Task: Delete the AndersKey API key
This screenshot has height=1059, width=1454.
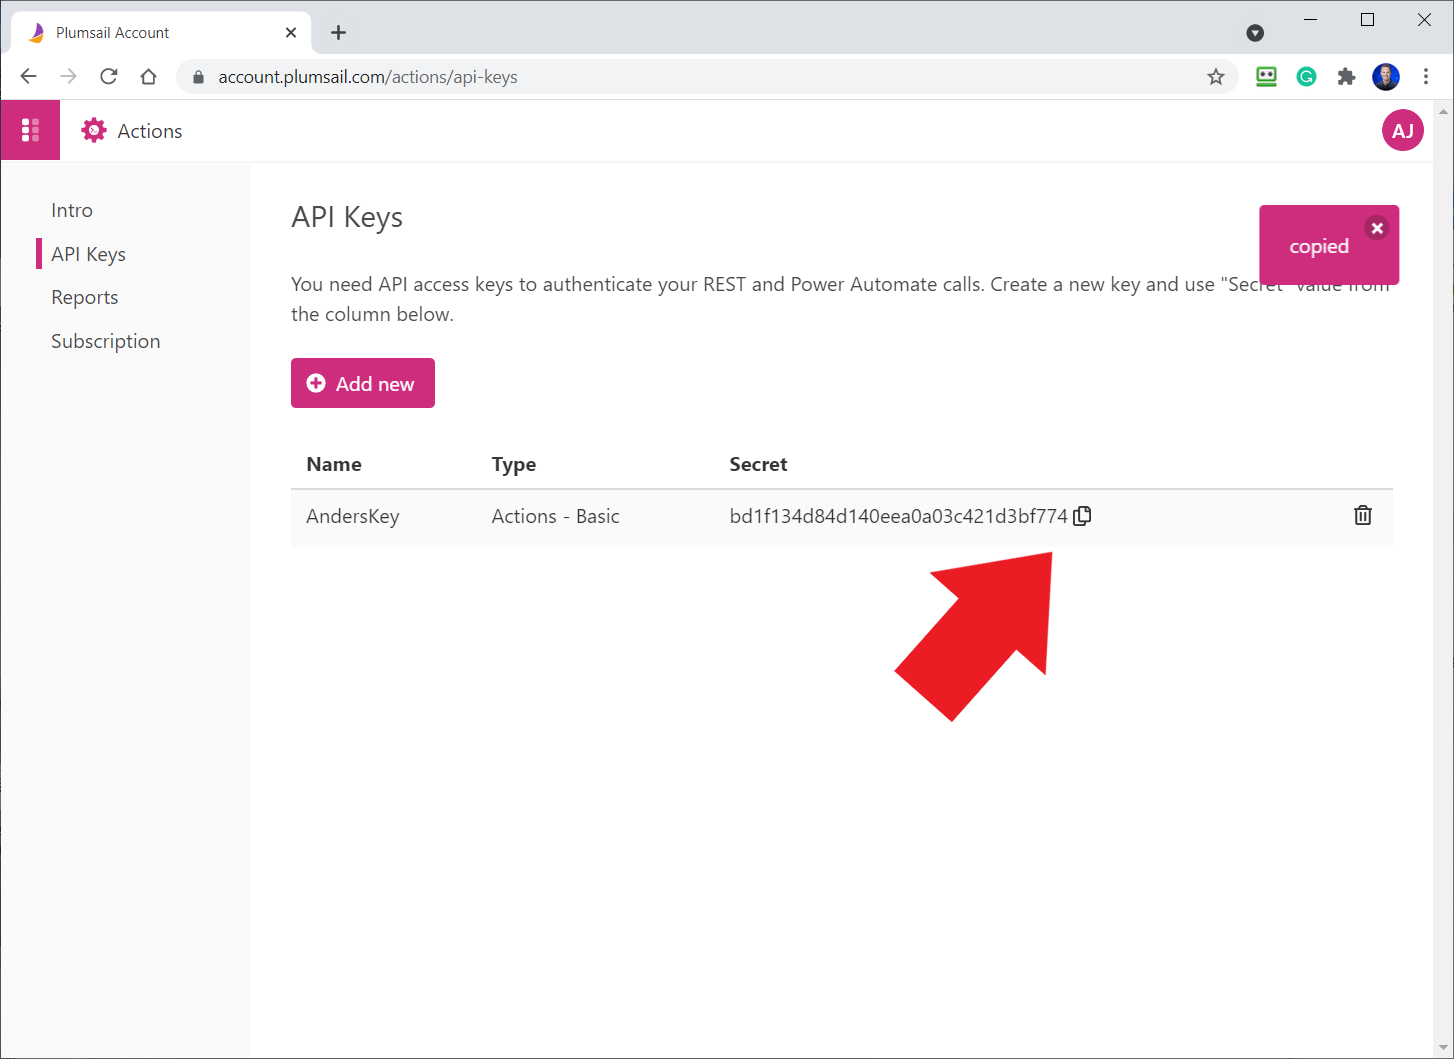Action: point(1362,515)
